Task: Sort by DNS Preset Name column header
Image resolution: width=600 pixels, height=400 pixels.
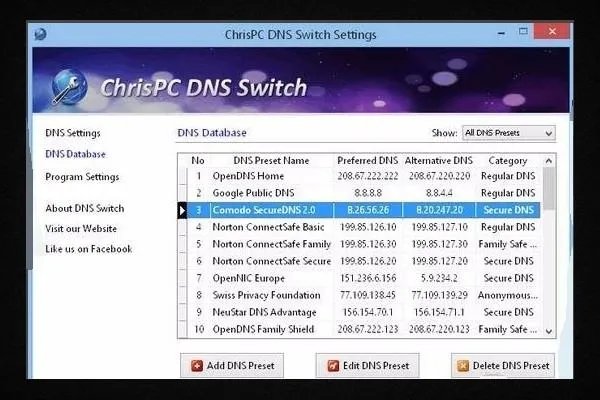Action: [x=271, y=161]
